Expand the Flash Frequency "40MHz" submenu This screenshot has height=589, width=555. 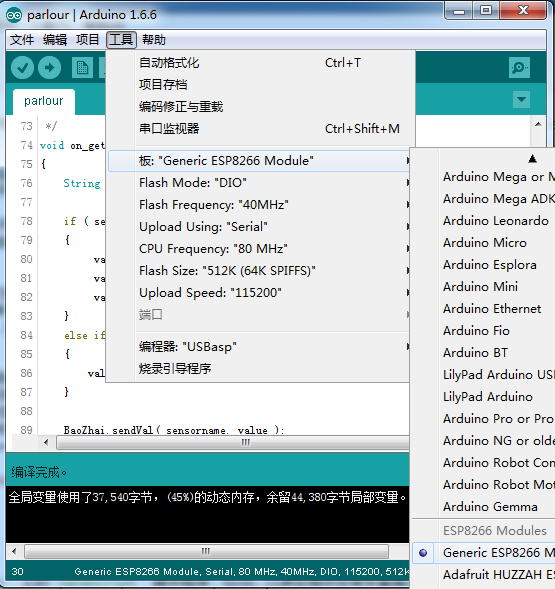259,205
